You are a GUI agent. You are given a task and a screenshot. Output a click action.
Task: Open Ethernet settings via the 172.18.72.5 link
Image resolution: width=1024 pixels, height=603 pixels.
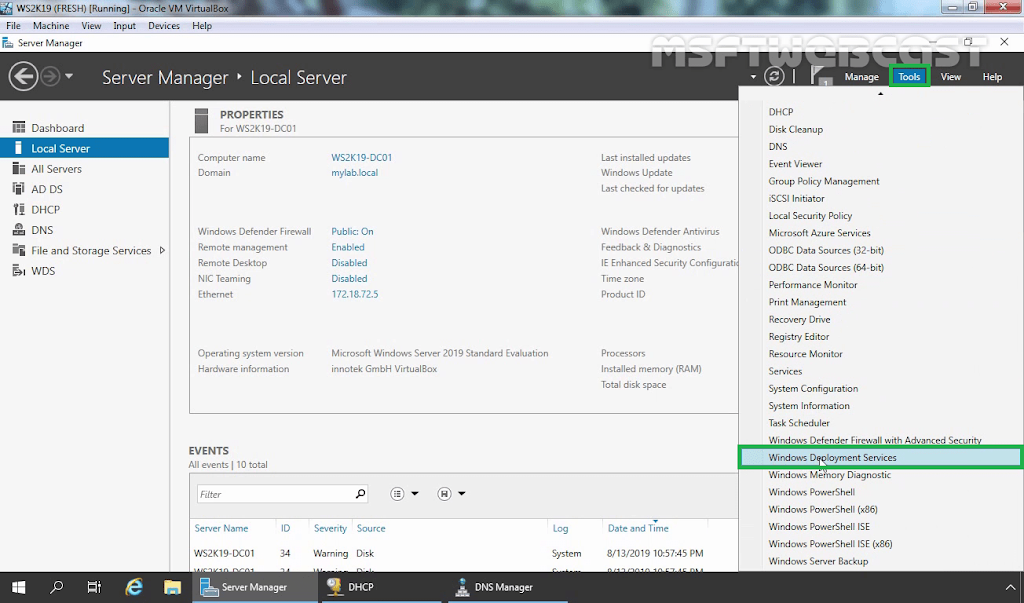354,294
